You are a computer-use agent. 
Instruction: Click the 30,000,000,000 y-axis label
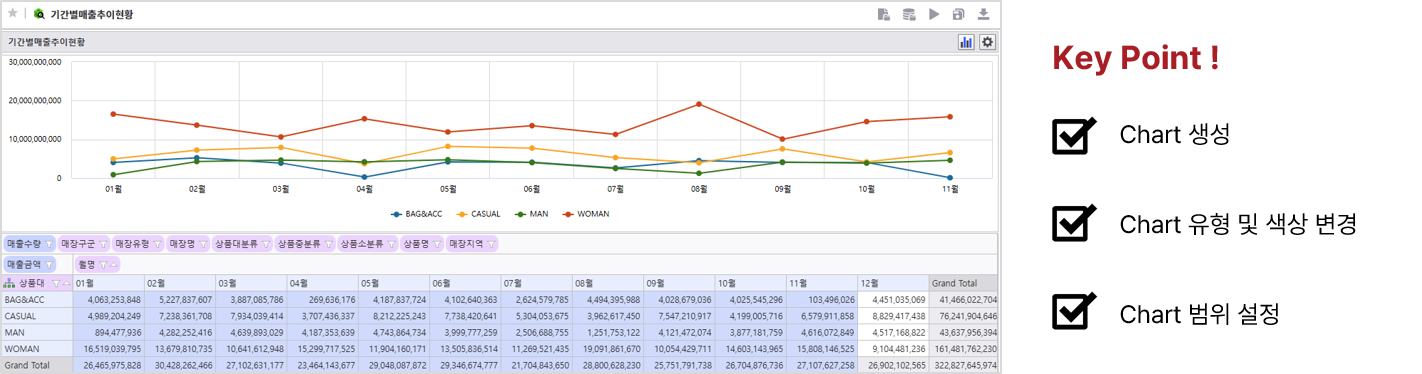tap(34, 62)
